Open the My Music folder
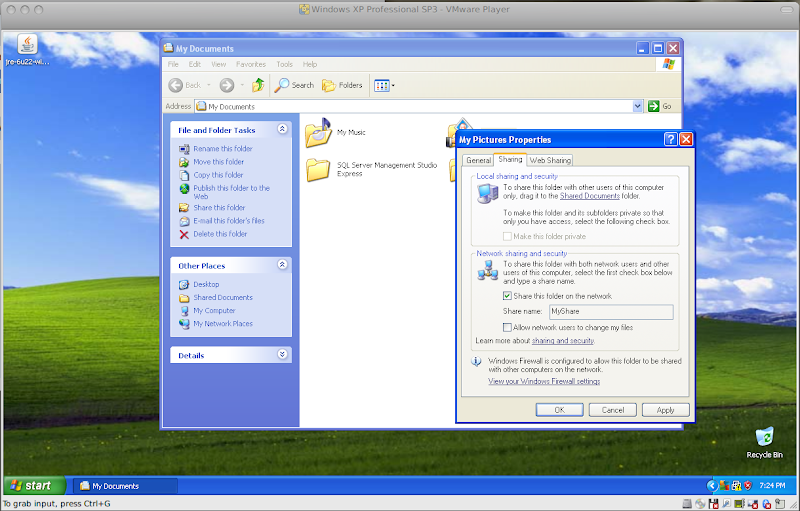Screen dimensions: 800x511 pos(318,132)
